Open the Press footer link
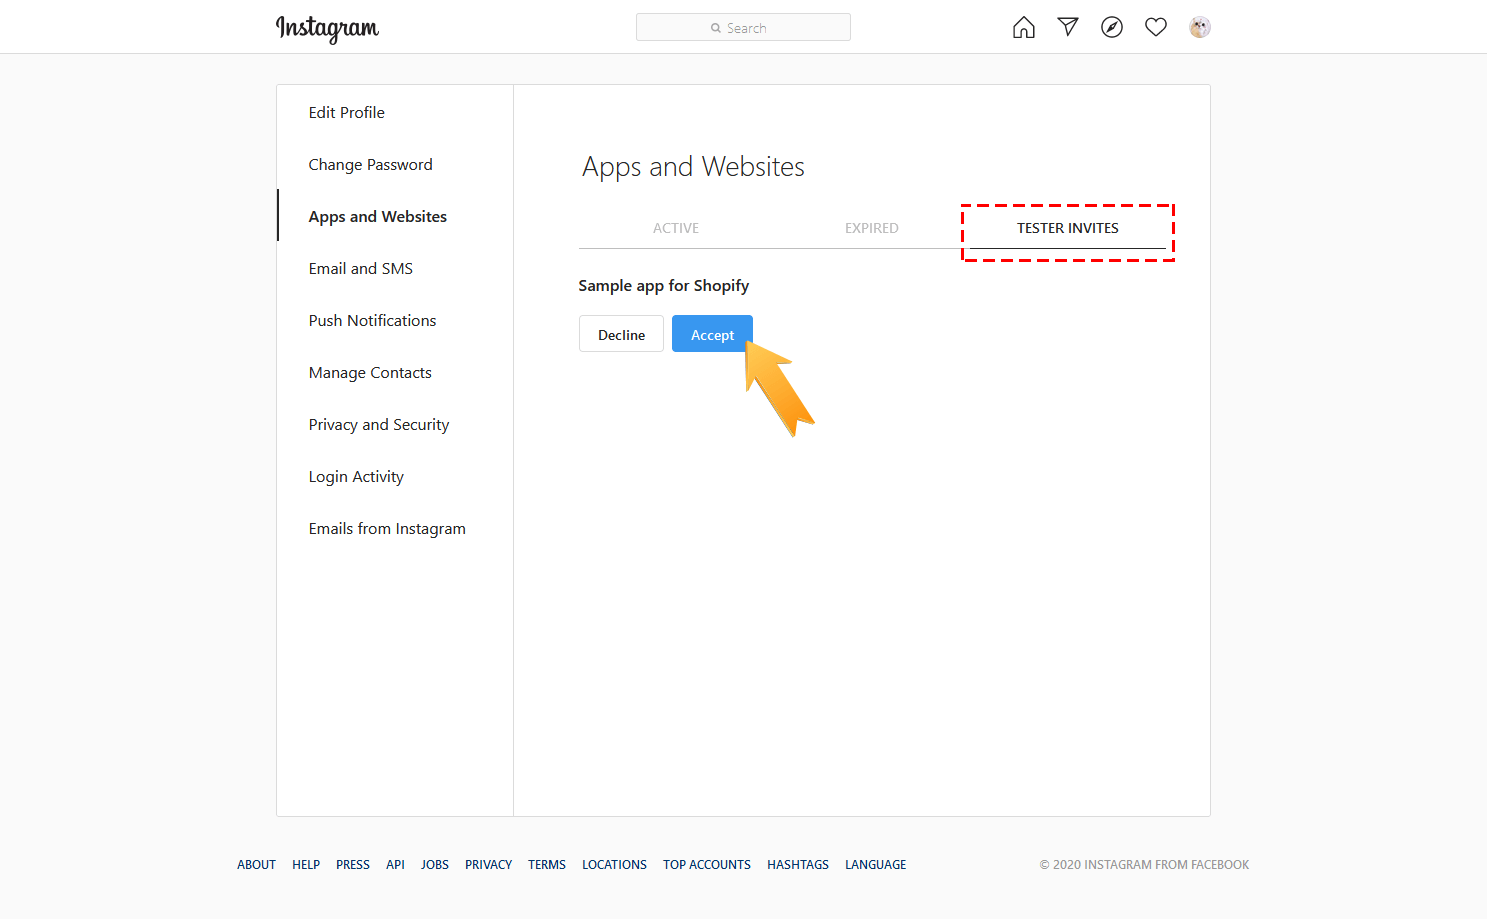Screen dimensions: 1487x919 353,865
